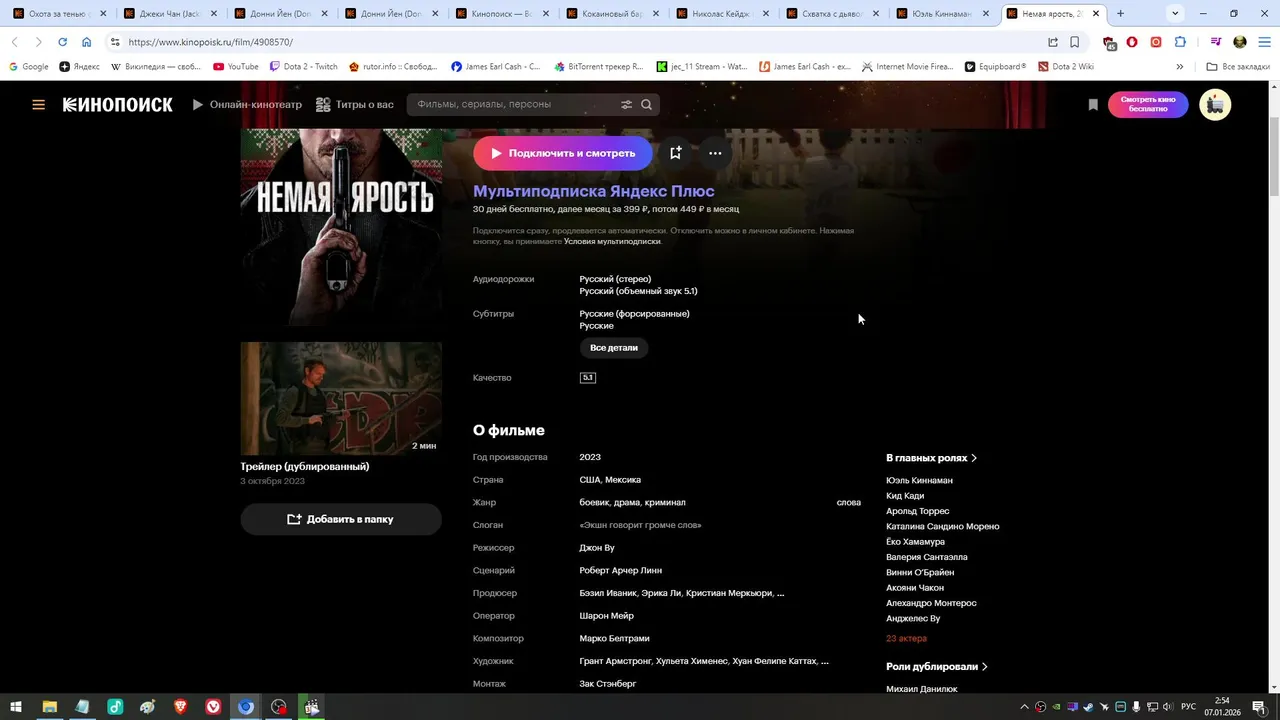1280x720 pixels.
Task: Click the browser address bar URL
Action: [x=211, y=42]
